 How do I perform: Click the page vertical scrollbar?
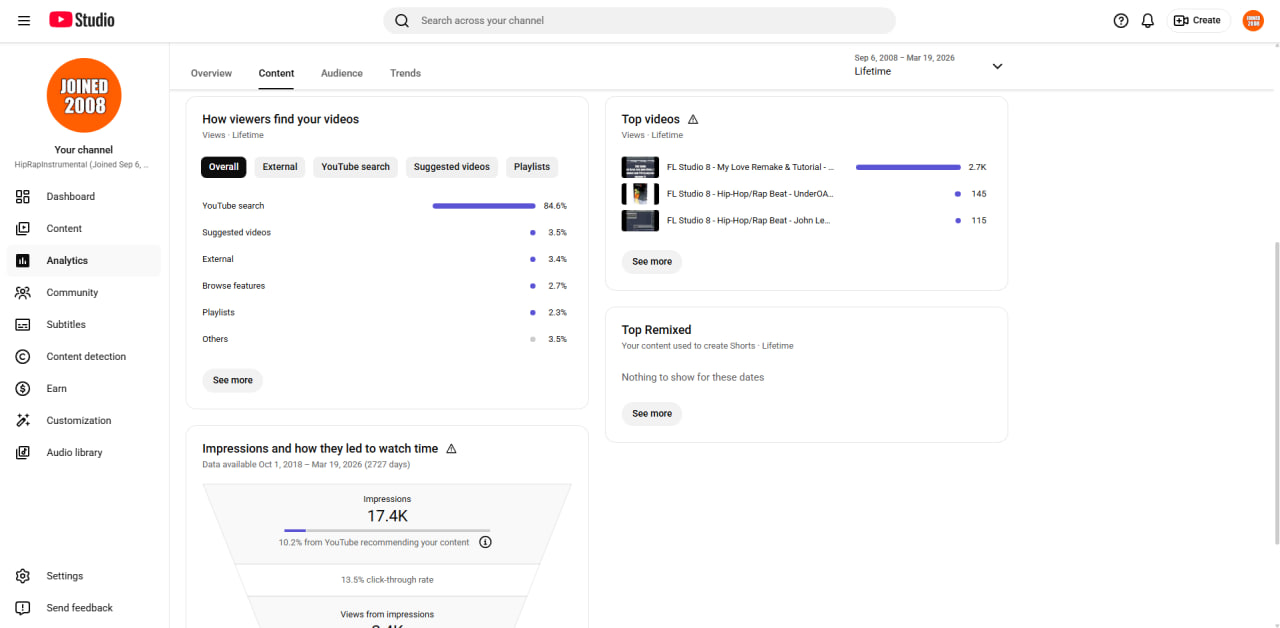(1276, 392)
